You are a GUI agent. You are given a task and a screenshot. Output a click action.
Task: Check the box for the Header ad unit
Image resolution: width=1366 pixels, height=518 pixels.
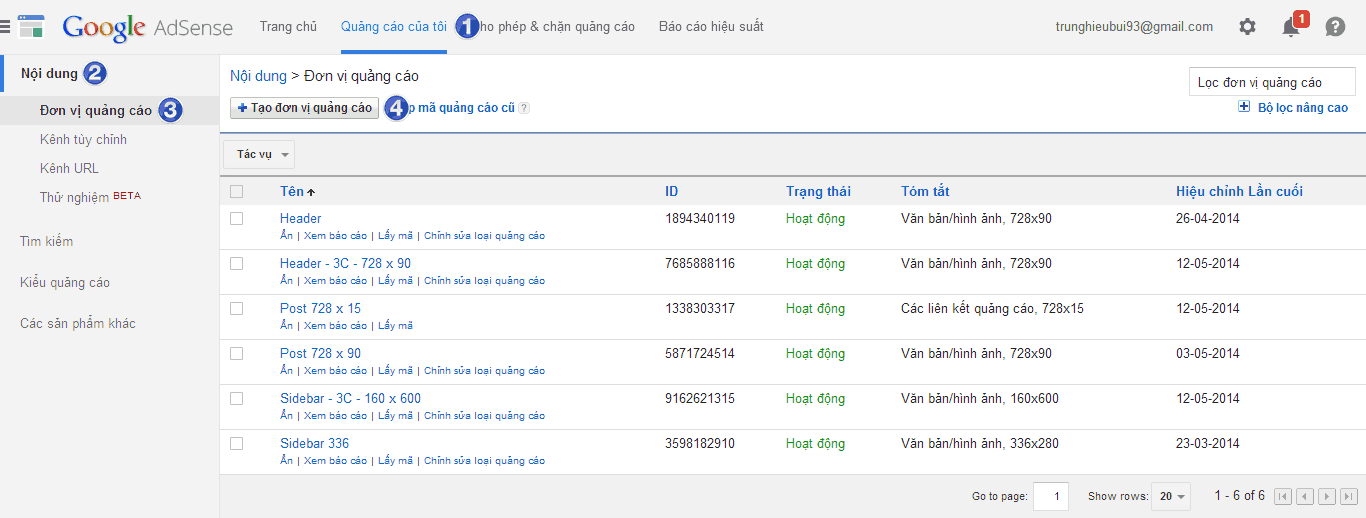pyautogui.click(x=237, y=218)
